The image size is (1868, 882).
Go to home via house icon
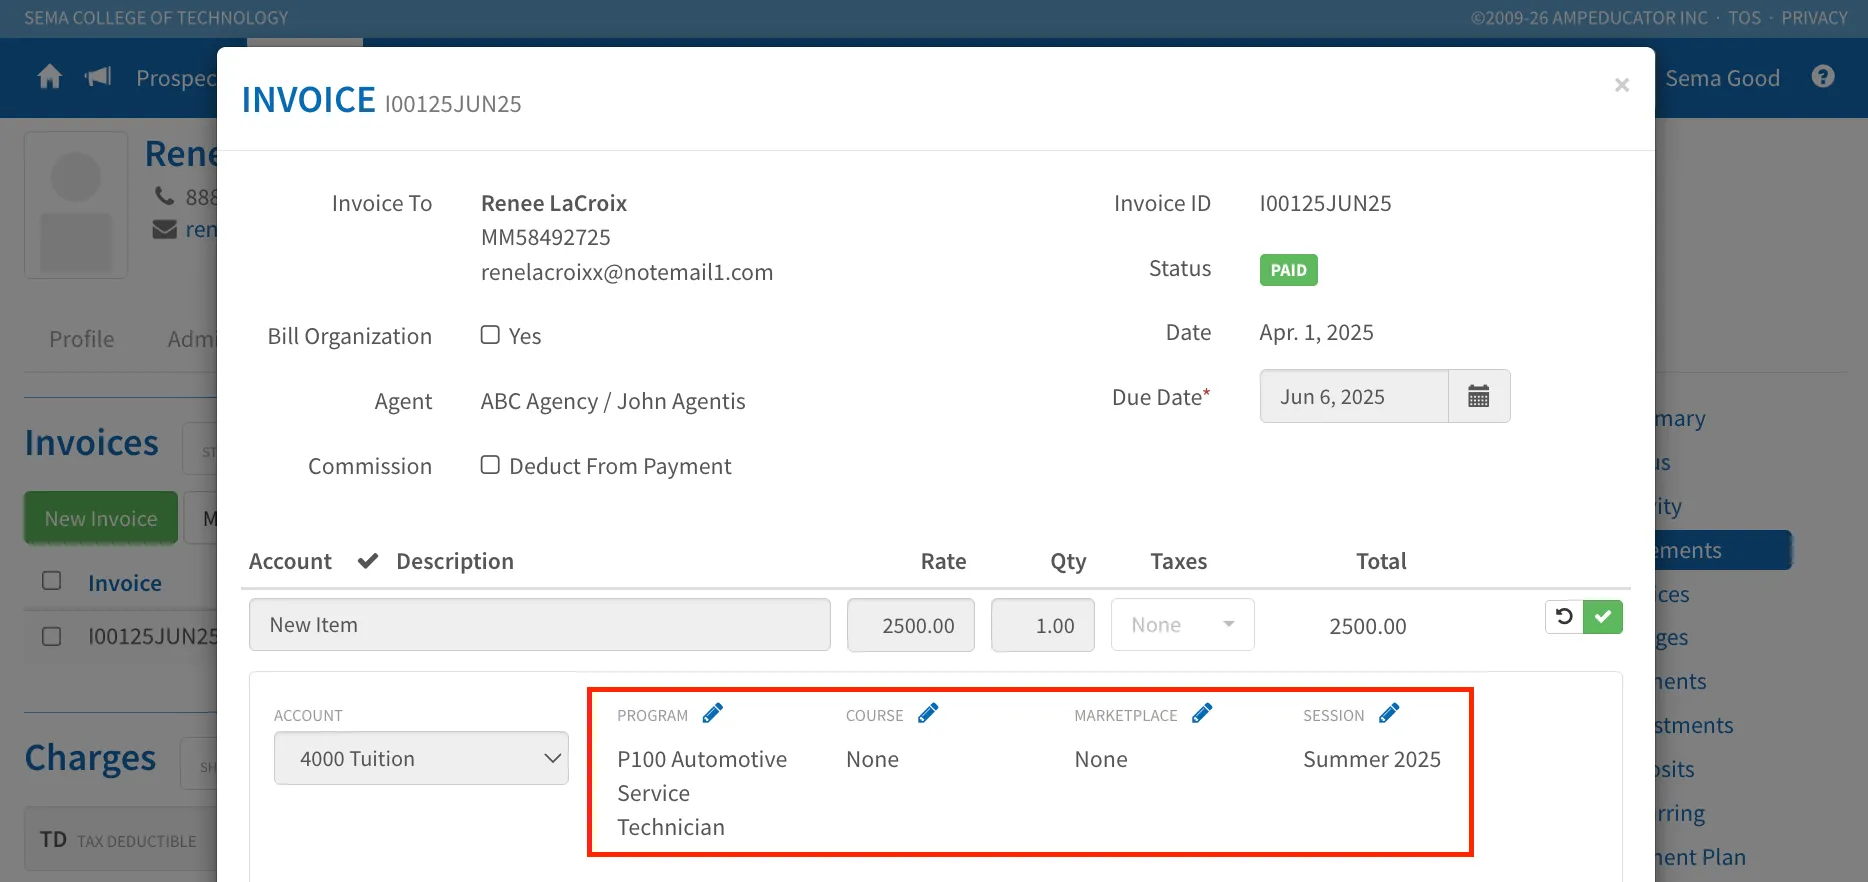click(x=50, y=77)
